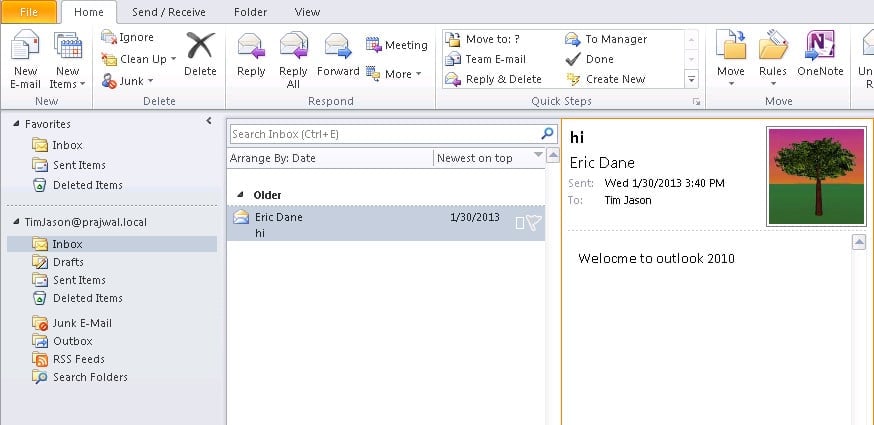The height and width of the screenshot is (425, 874).
Task: Run the Team E-mail quick step
Action: pos(485,59)
